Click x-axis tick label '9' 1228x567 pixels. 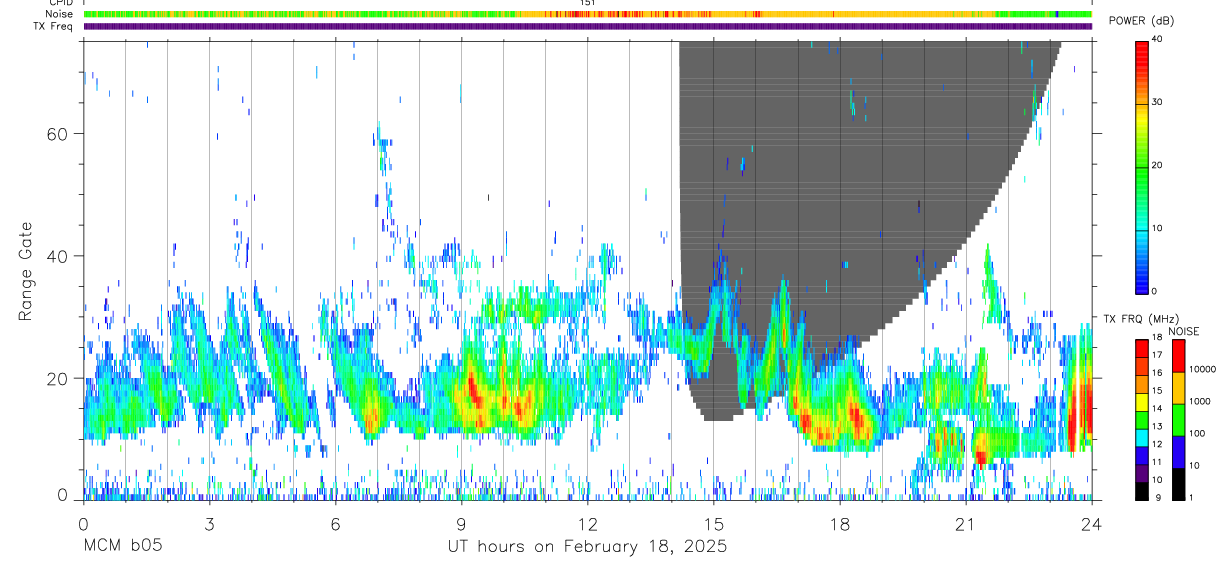pyautogui.click(x=461, y=524)
